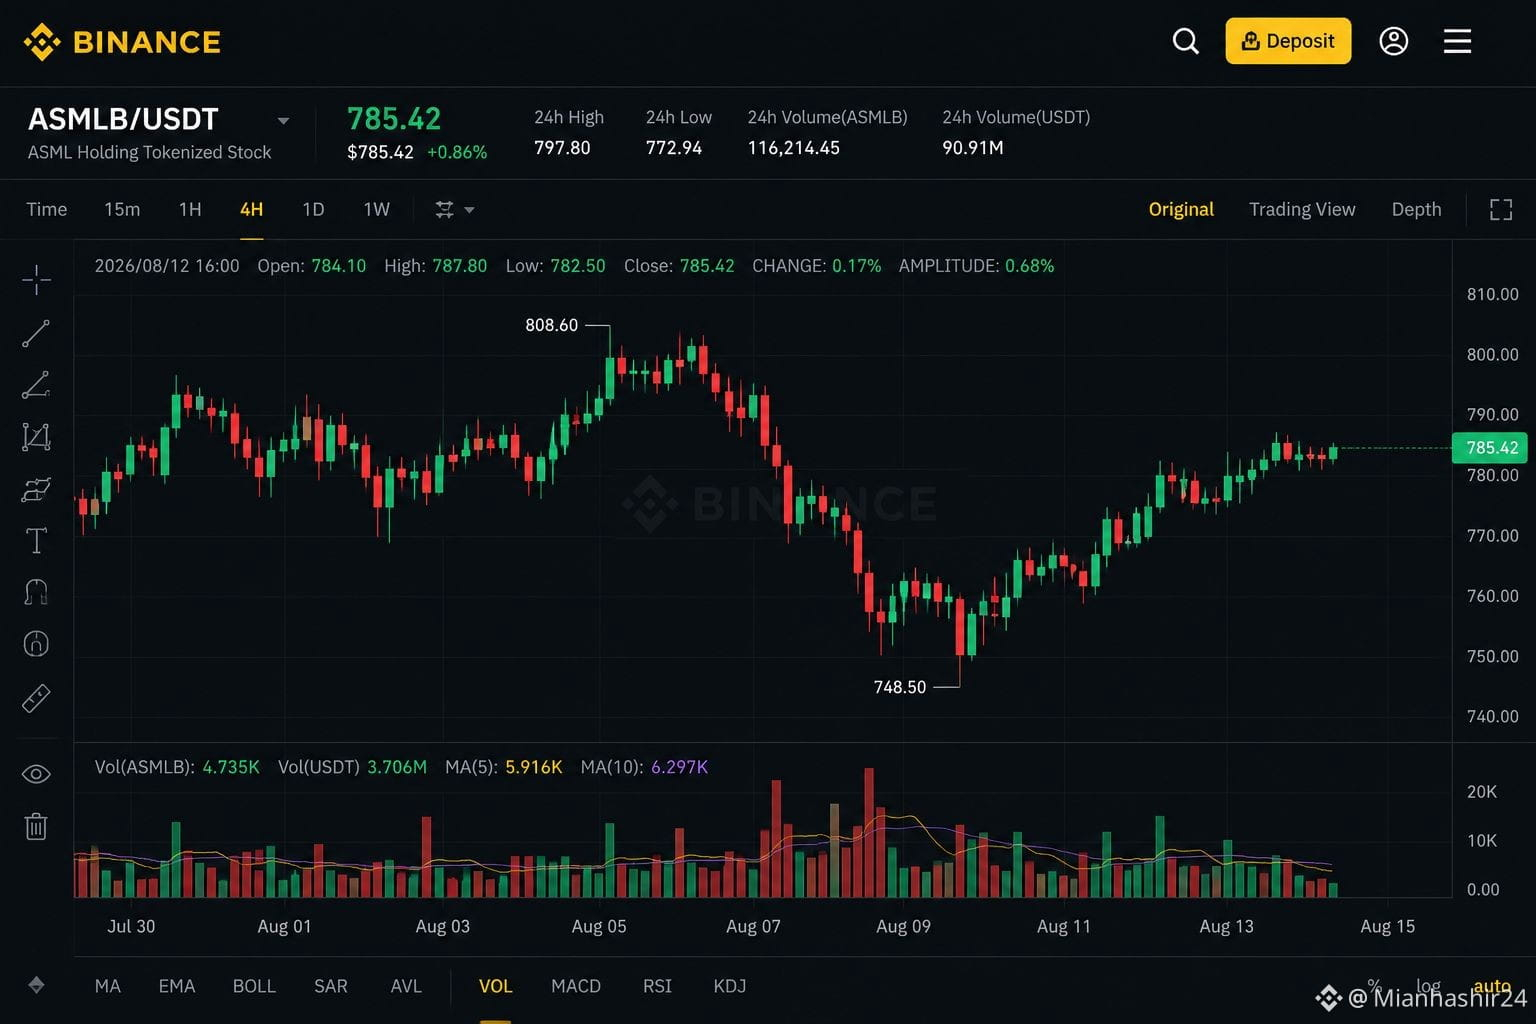Select the angled ray line tool
The height and width of the screenshot is (1024, 1536).
coord(36,385)
